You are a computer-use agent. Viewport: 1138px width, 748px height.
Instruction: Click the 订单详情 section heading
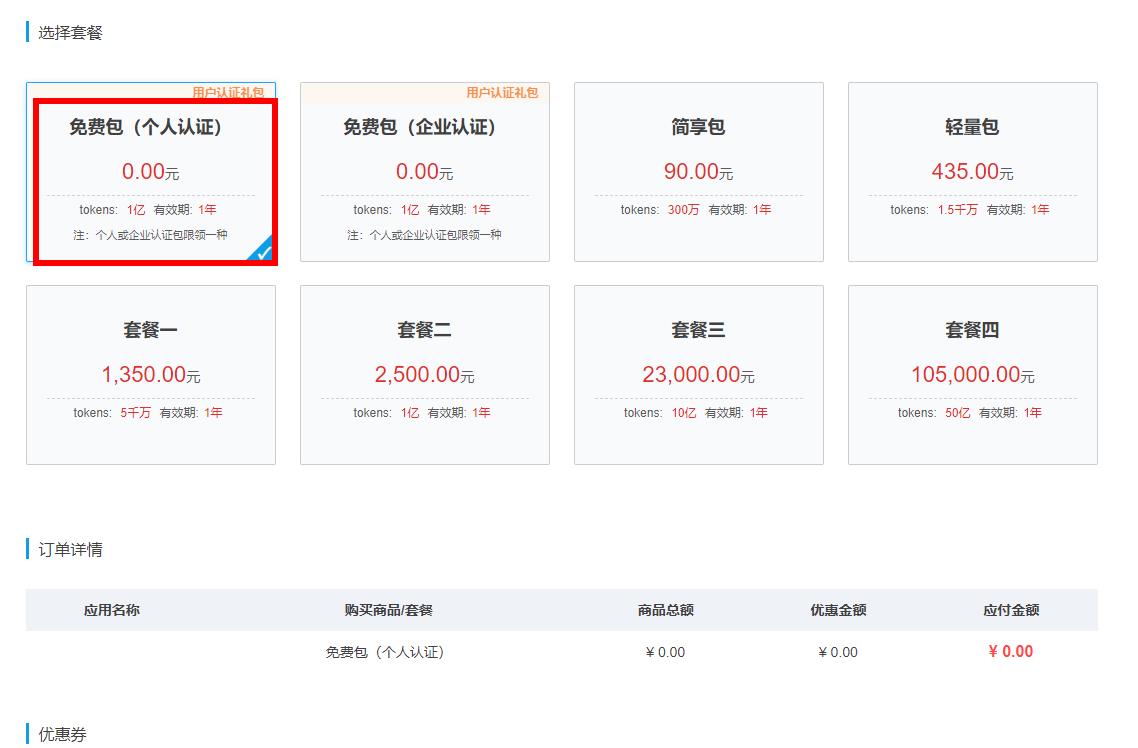coord(70,549)
